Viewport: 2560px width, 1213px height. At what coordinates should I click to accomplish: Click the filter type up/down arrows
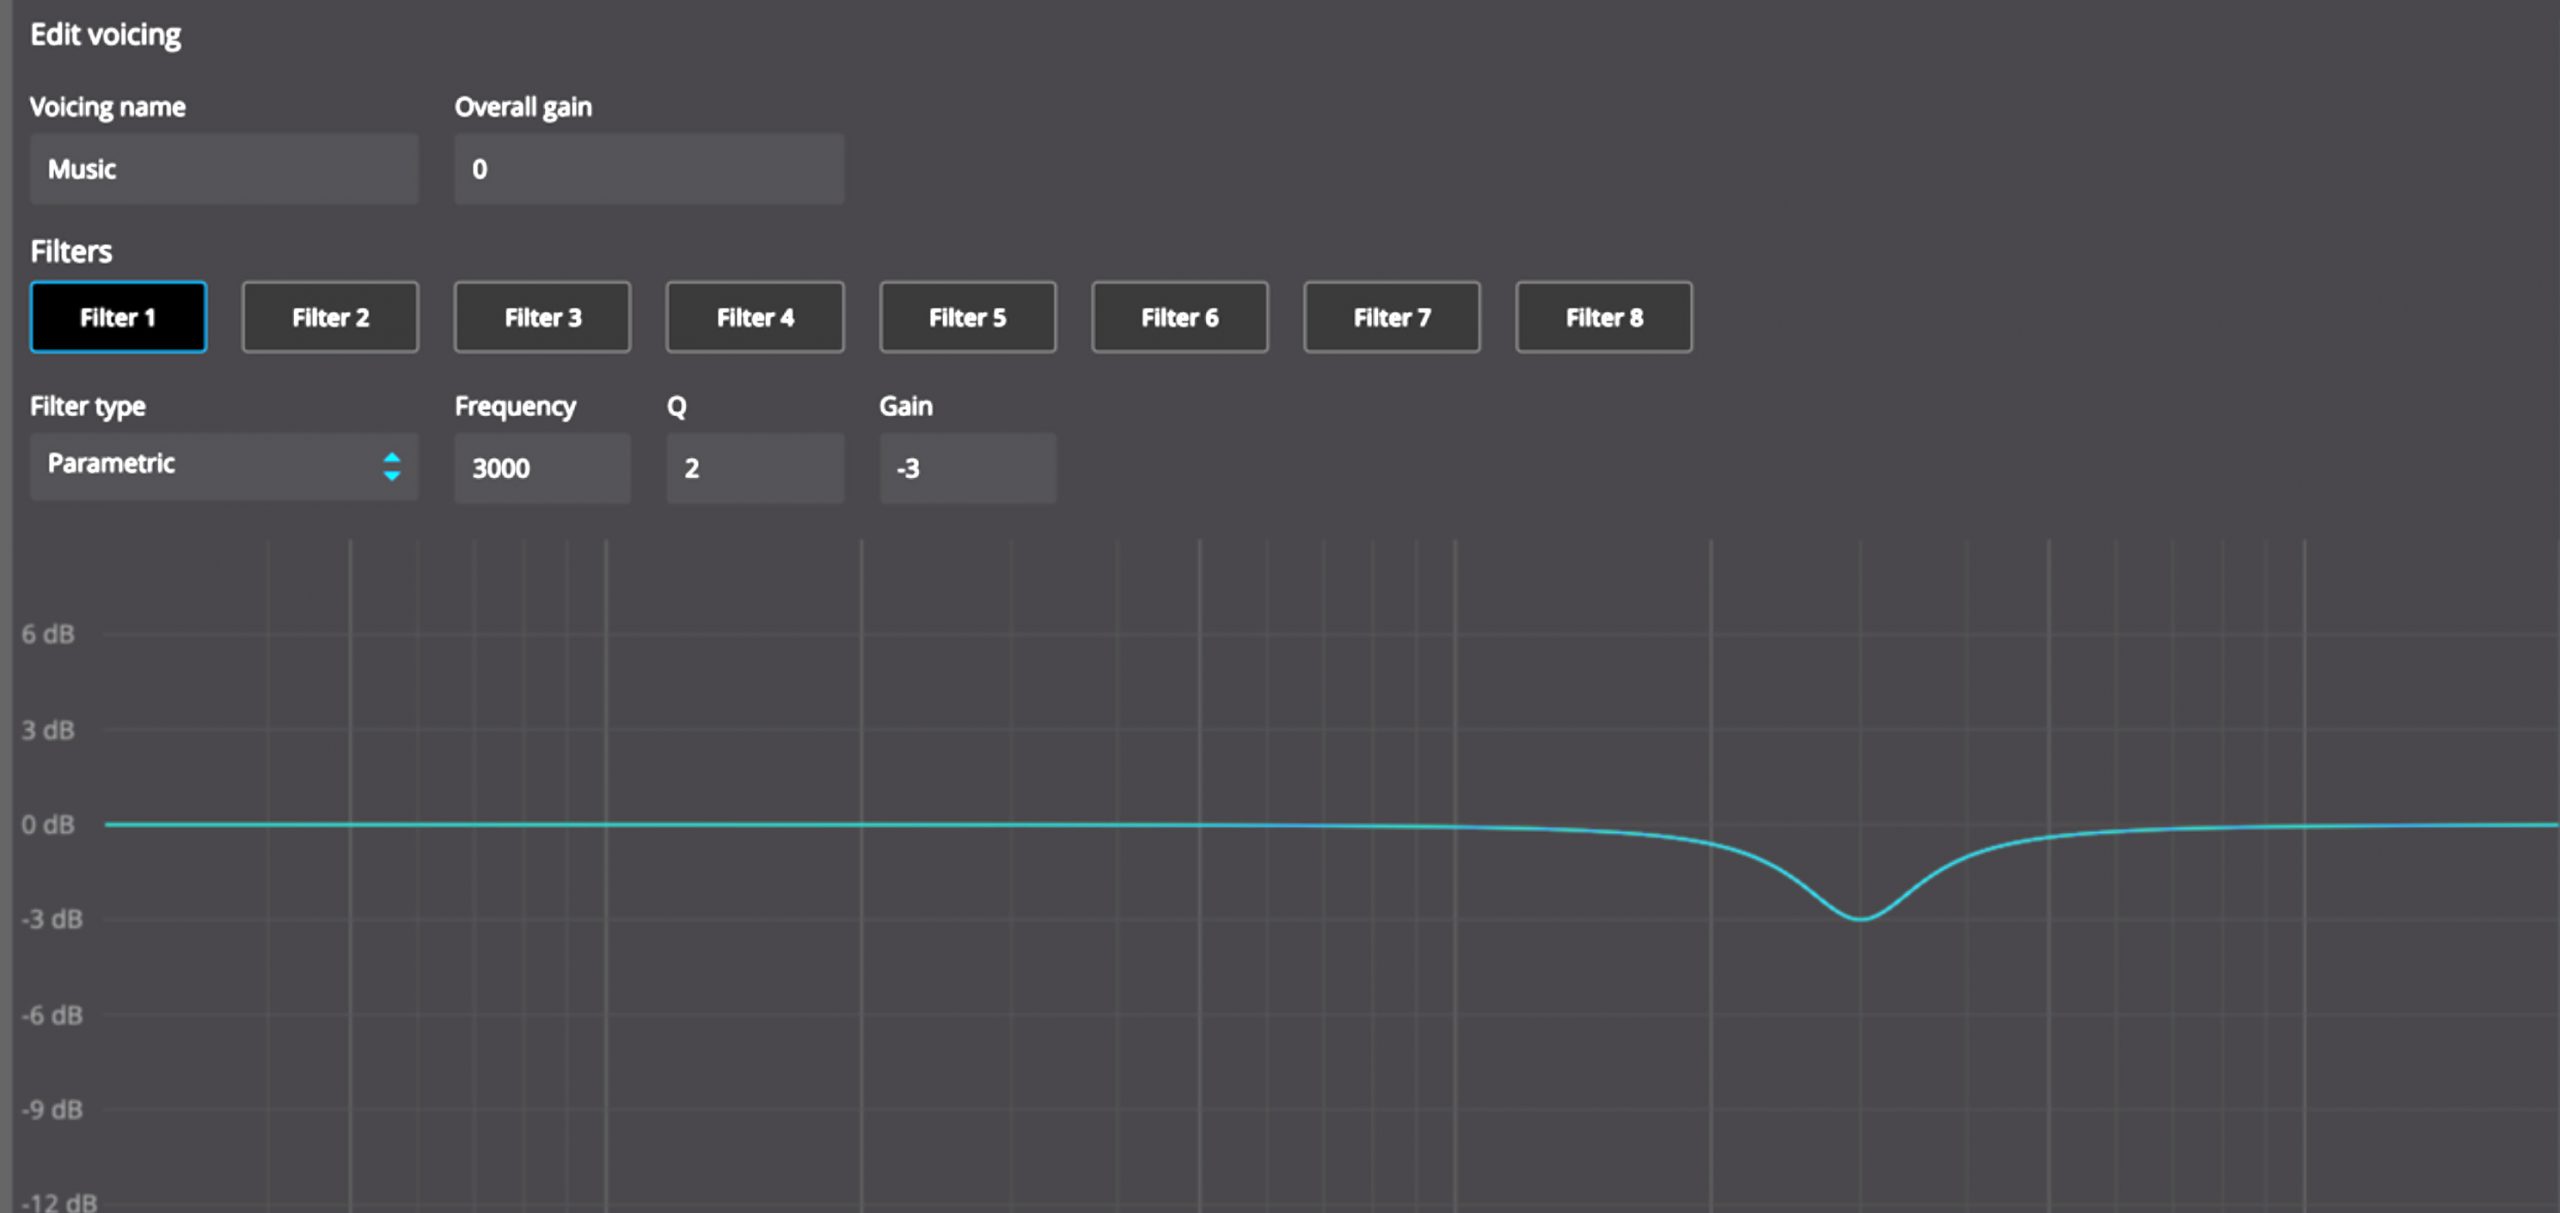pos(392,466)
